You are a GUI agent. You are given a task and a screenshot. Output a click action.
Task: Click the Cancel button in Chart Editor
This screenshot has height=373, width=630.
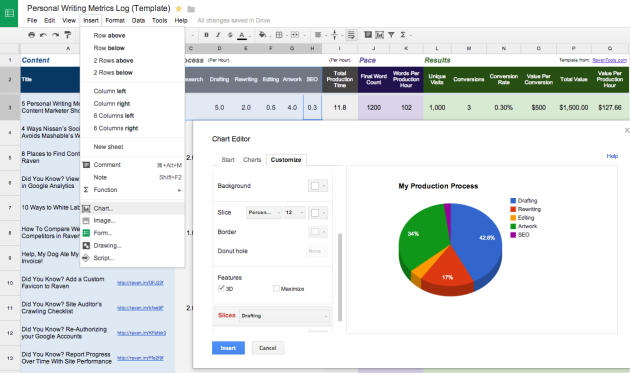click(268, 348)
